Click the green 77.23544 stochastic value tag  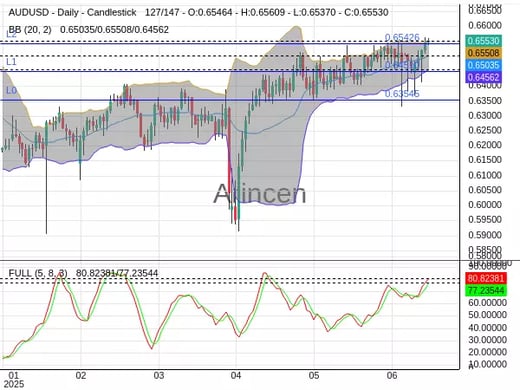[x=486, y=290]
